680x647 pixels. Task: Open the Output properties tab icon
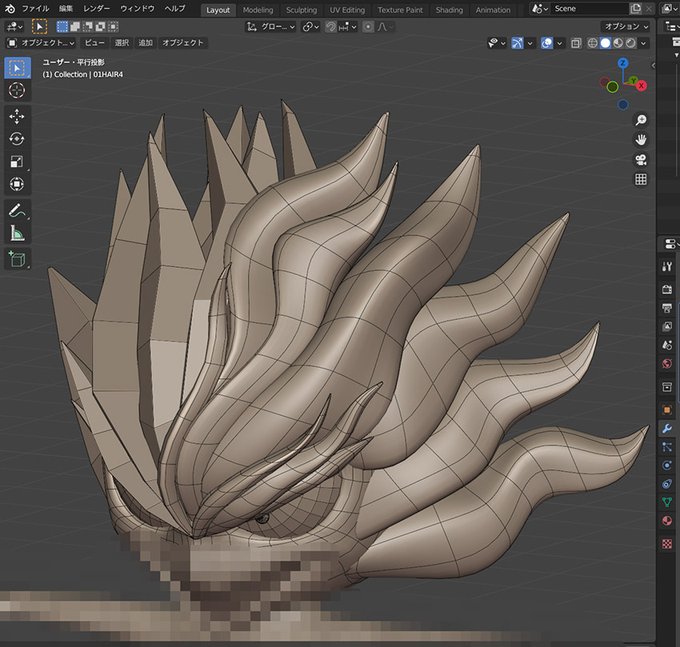667,308
